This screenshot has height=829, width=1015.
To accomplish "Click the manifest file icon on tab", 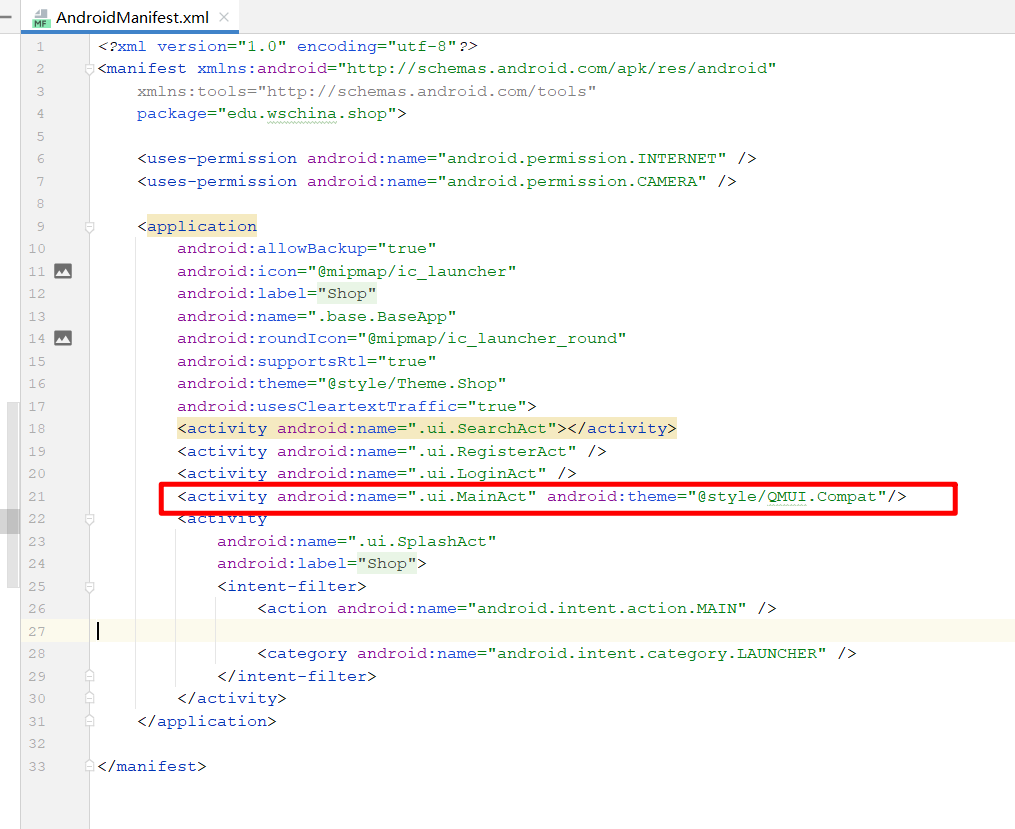I will click(x=41, y=18).
